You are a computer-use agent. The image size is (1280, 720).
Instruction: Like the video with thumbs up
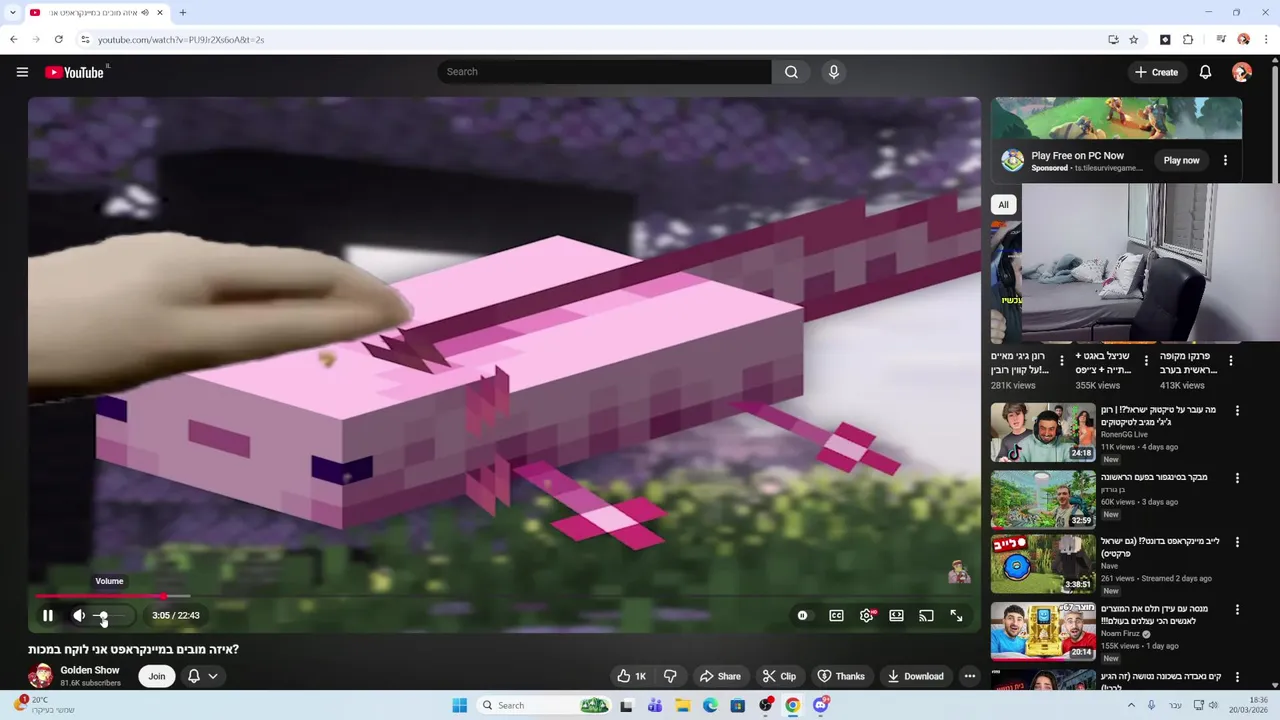631,676
